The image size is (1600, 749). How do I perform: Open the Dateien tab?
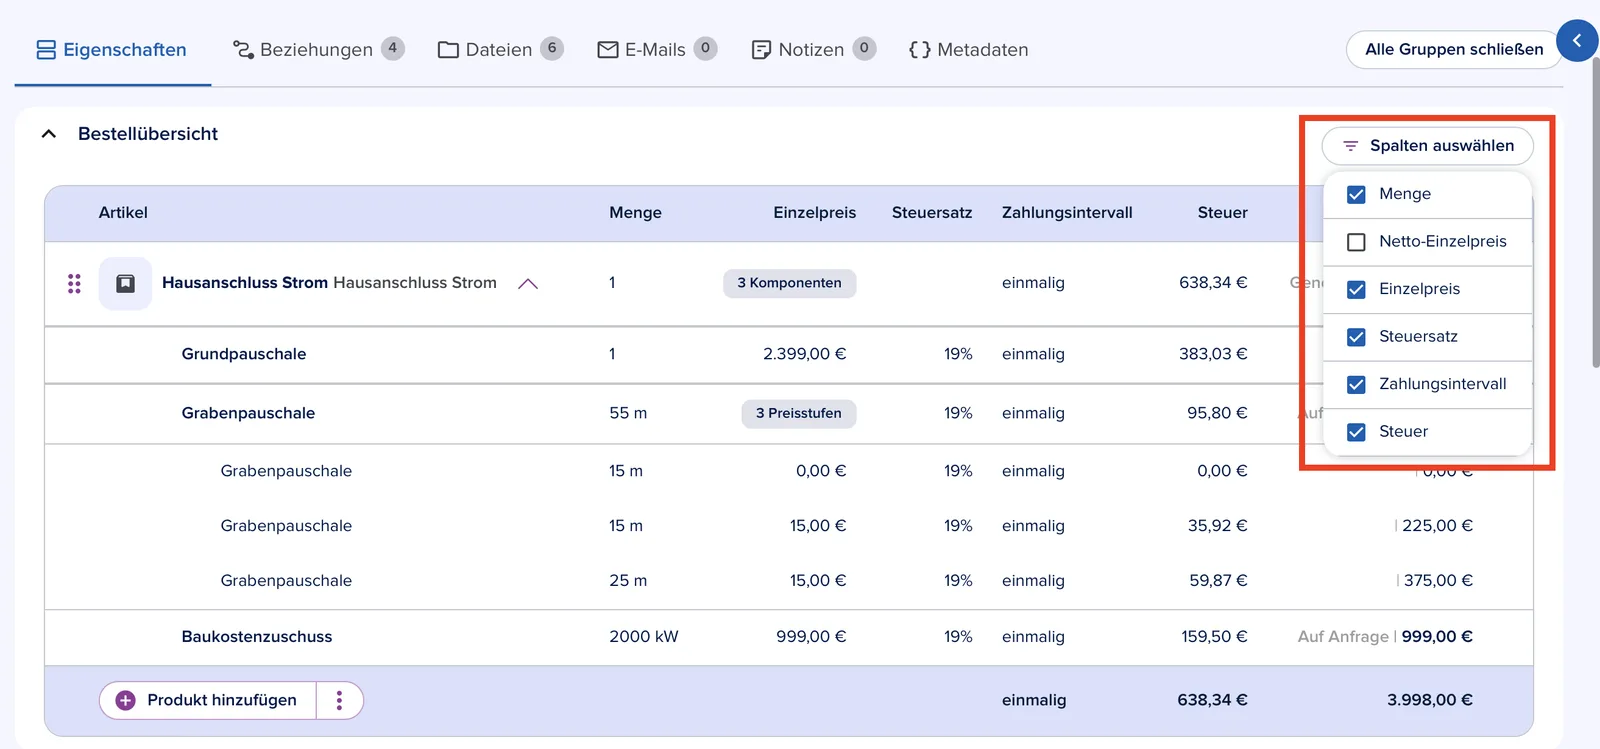pyautogui.click(x=500, y=49)
